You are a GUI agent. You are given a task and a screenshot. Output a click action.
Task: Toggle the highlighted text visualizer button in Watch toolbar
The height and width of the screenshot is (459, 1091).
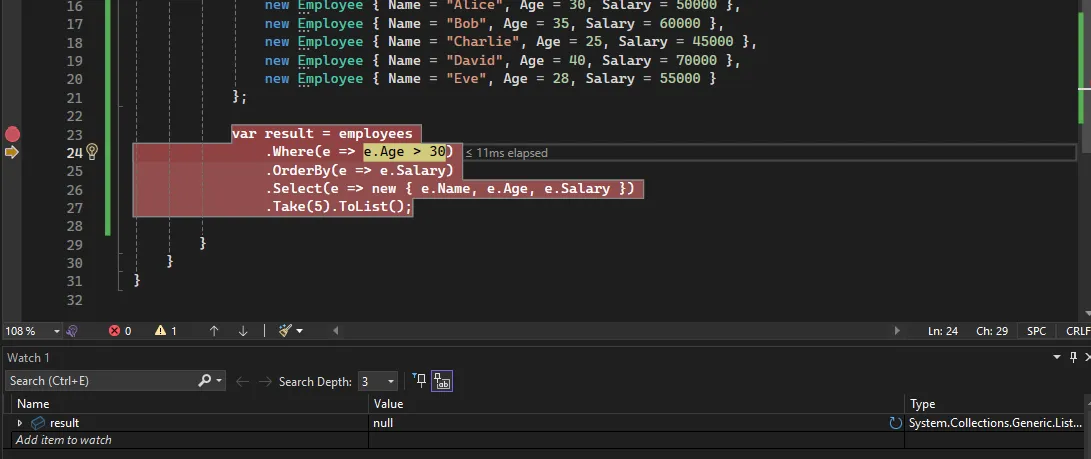pos(442,381)
